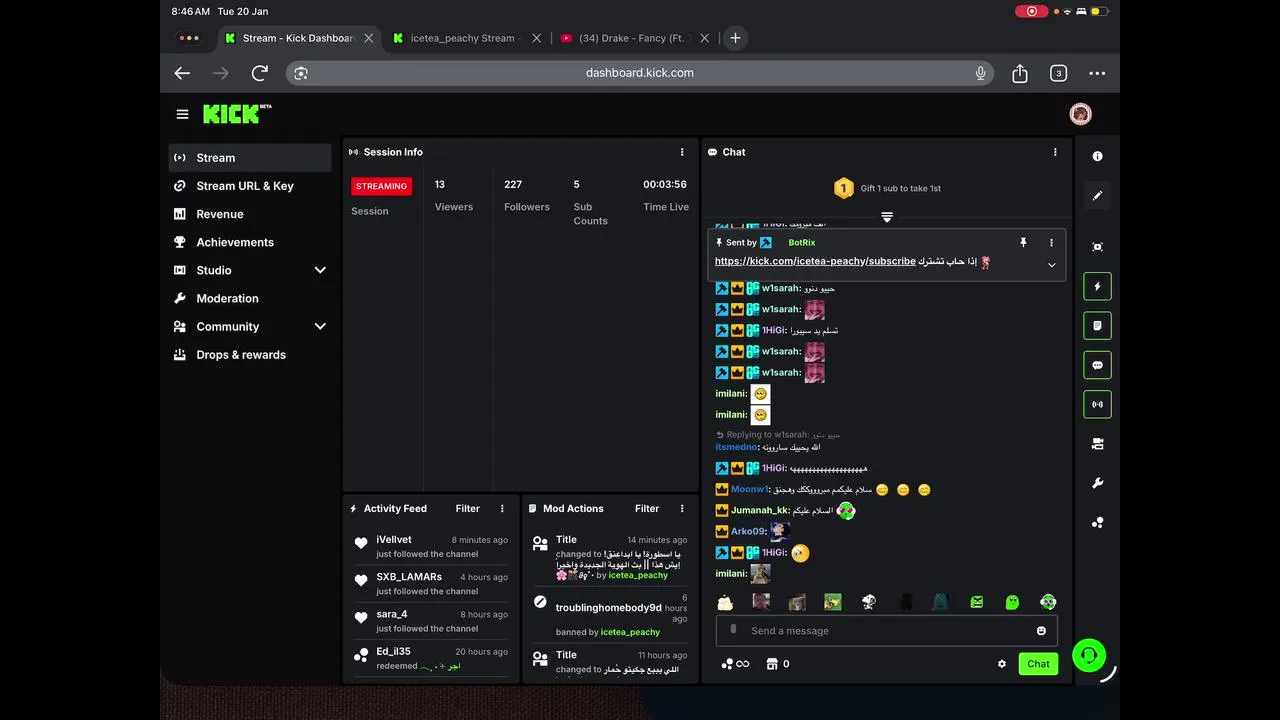This screenshot has width=1280, height=720.
Task: Focus the Send a message field
Action: click(x=886, y=631)
